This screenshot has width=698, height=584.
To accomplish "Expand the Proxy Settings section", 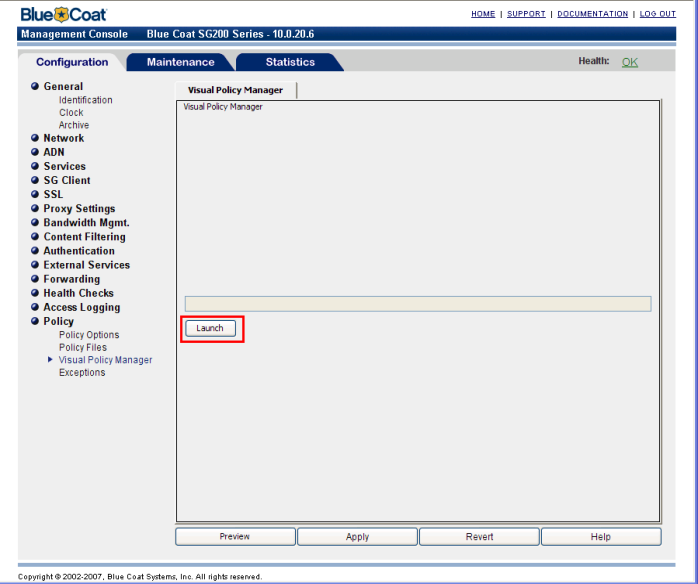I will [x=79, y=208].
